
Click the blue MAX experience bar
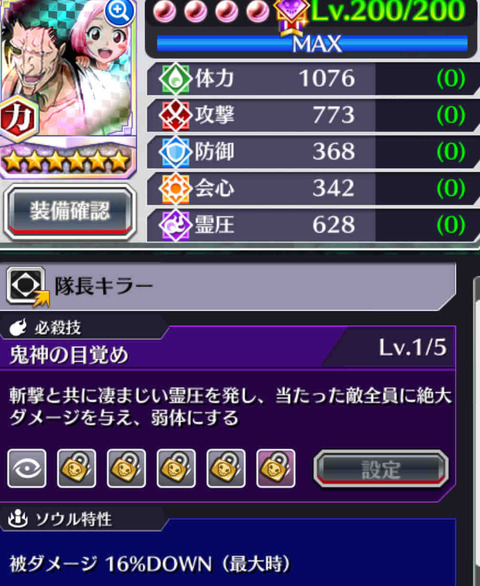[x=312, y=43]
